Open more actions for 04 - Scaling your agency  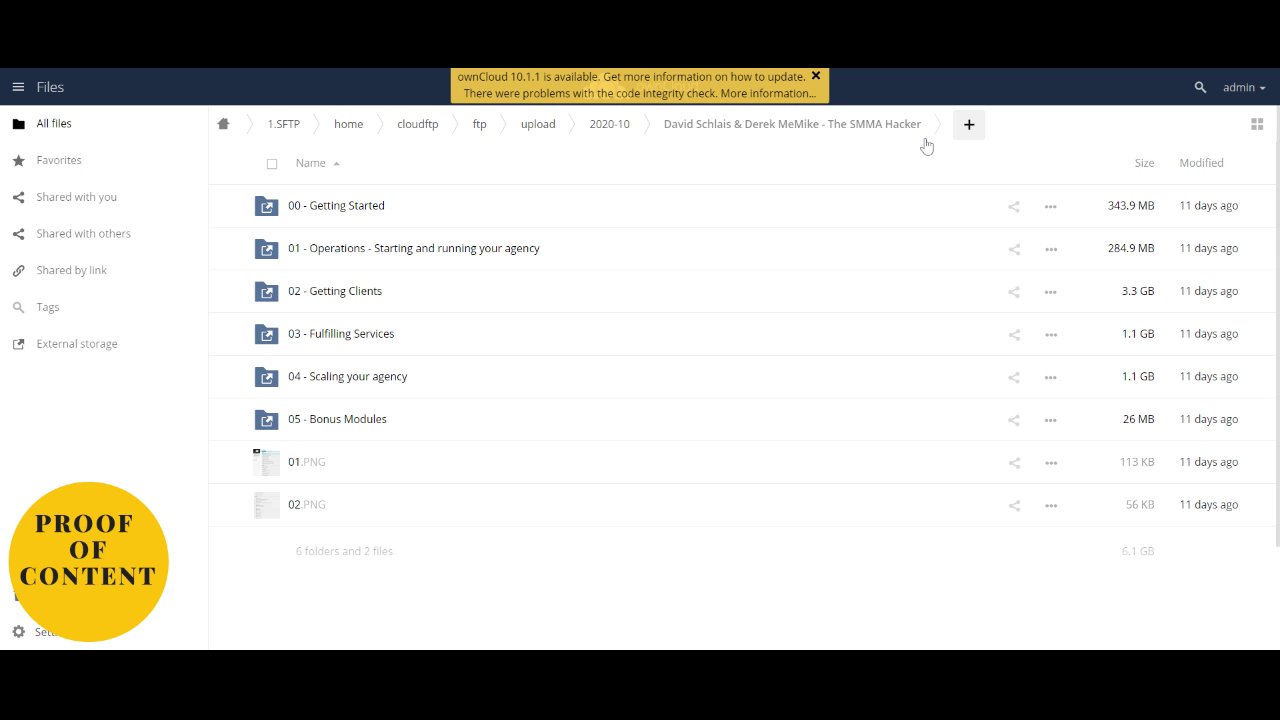[x=1051, y=378]
